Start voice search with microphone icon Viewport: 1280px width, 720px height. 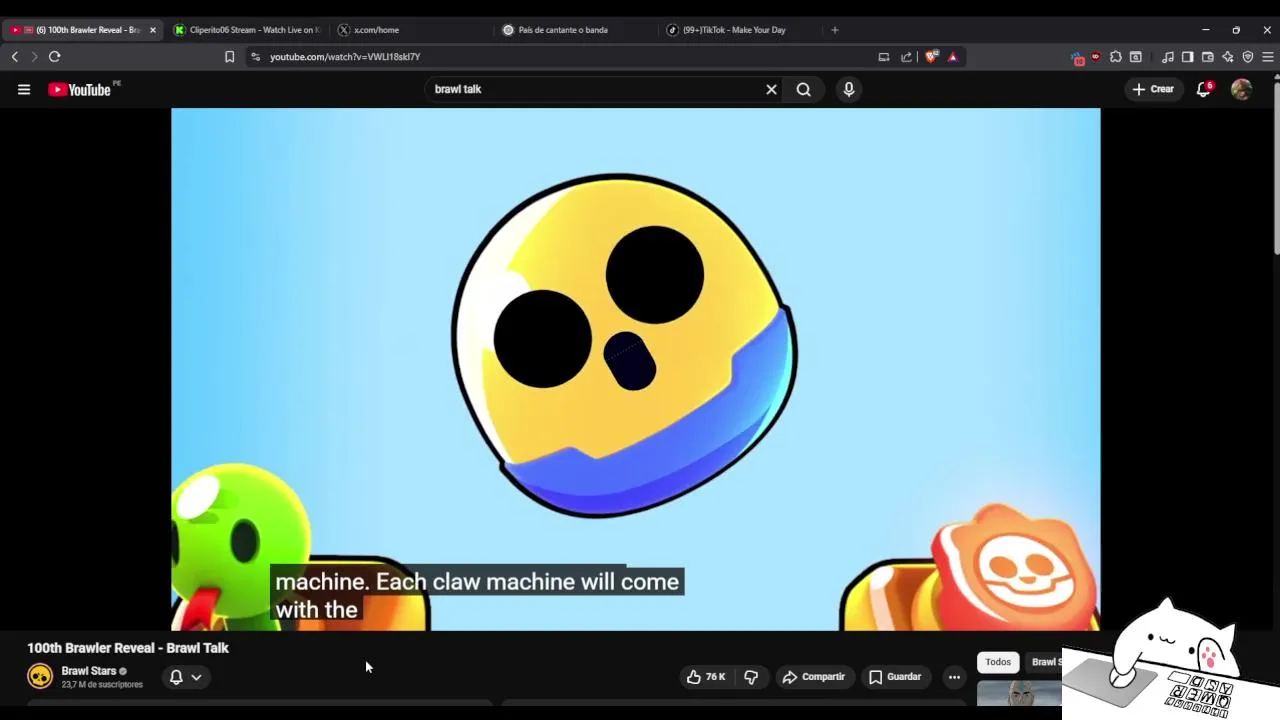pos(848,89)
